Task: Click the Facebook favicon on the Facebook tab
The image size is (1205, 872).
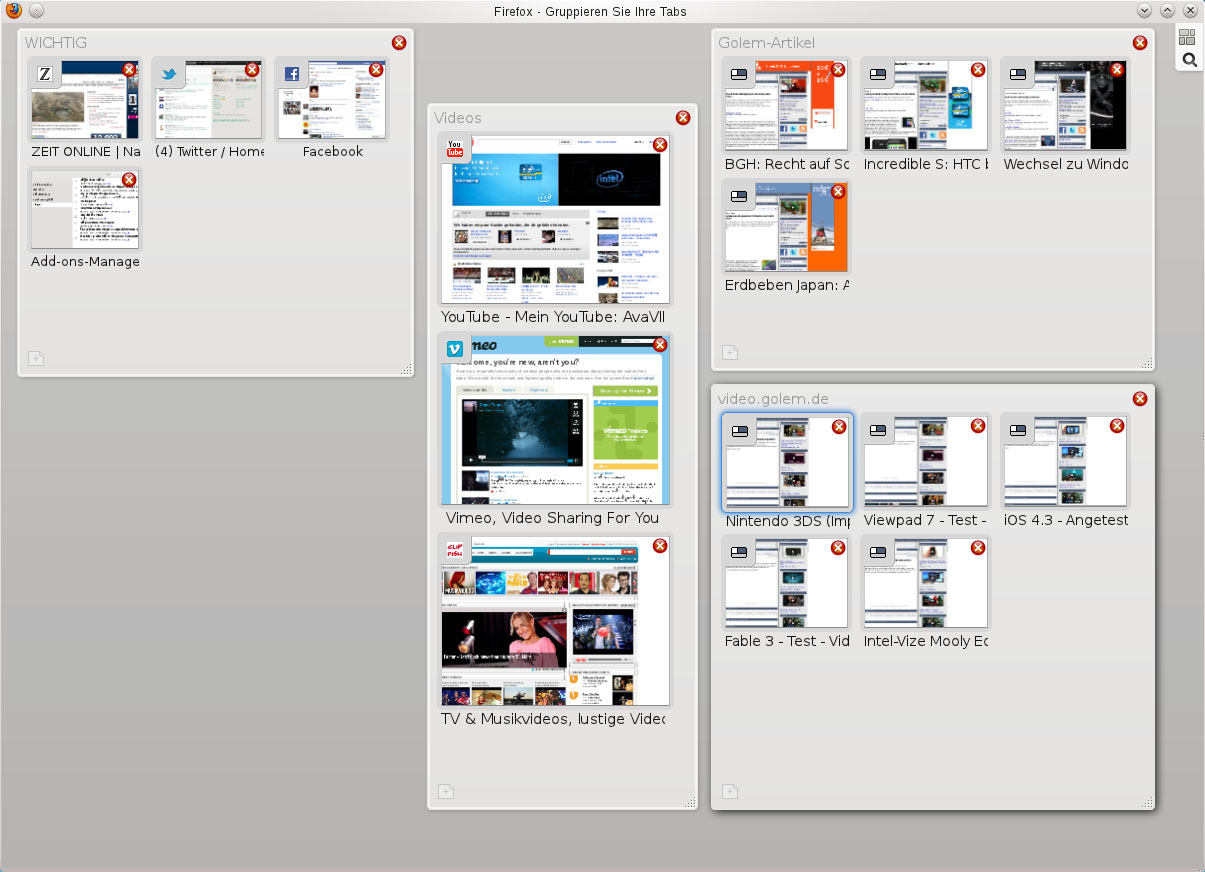Action: [292, 72]
